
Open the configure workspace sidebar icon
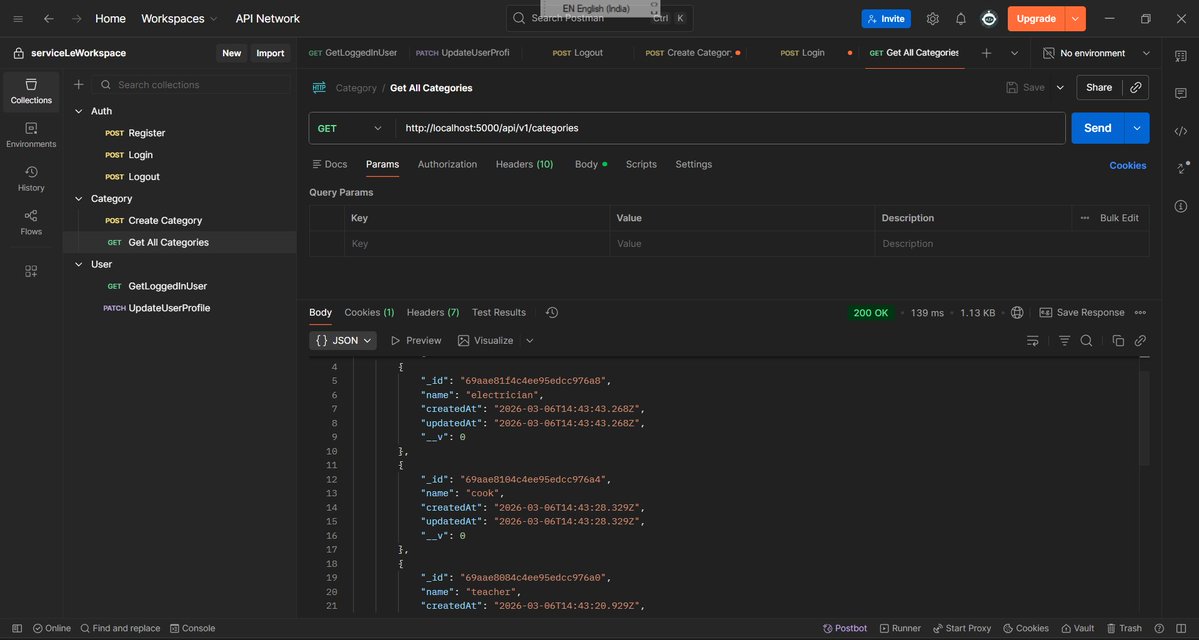pos(31,271)
